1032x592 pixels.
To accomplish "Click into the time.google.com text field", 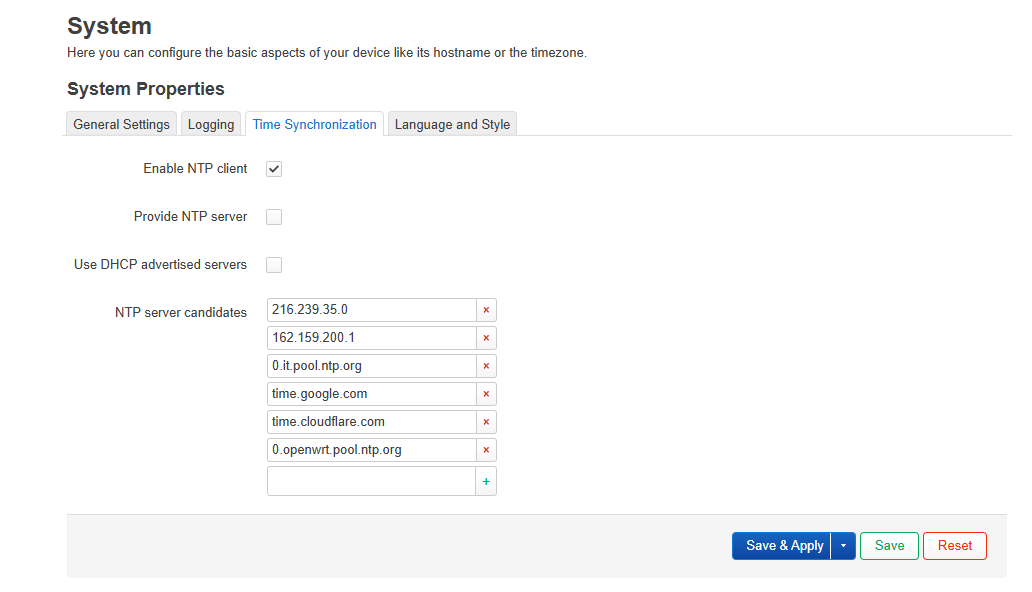I will 371,394.
